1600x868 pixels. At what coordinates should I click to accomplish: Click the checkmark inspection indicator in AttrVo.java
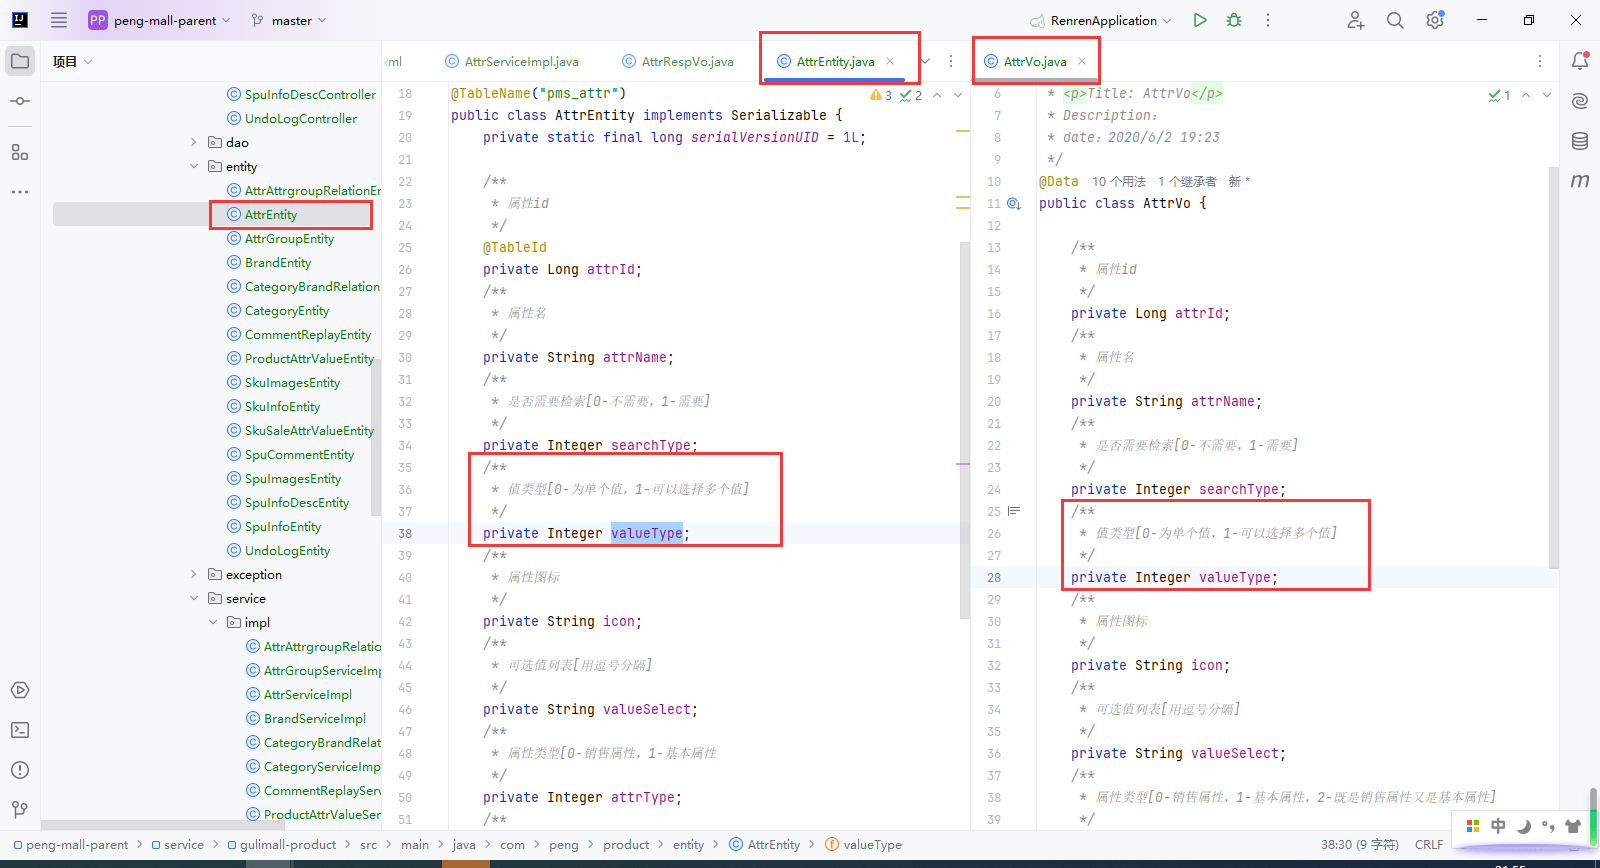(1499, 95)
